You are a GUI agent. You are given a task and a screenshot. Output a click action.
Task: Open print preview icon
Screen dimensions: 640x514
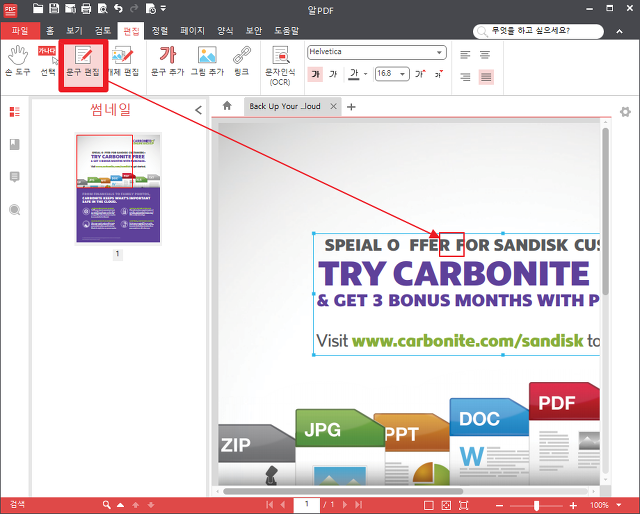click(x=102, y=8)
